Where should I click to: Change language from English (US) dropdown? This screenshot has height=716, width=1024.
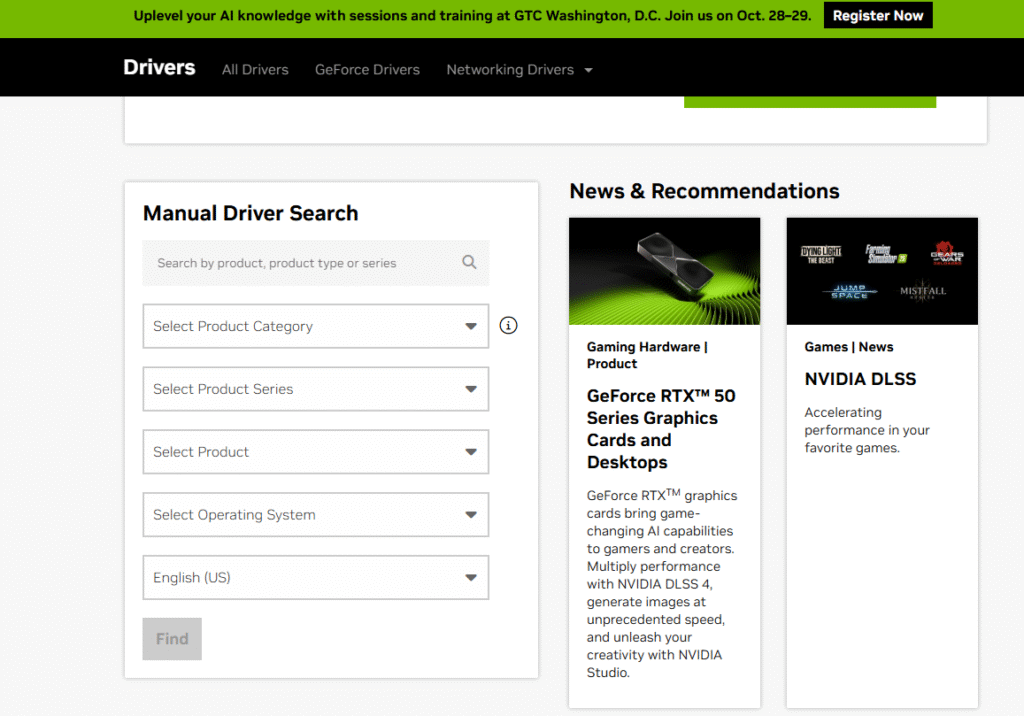tap(315, 578)
